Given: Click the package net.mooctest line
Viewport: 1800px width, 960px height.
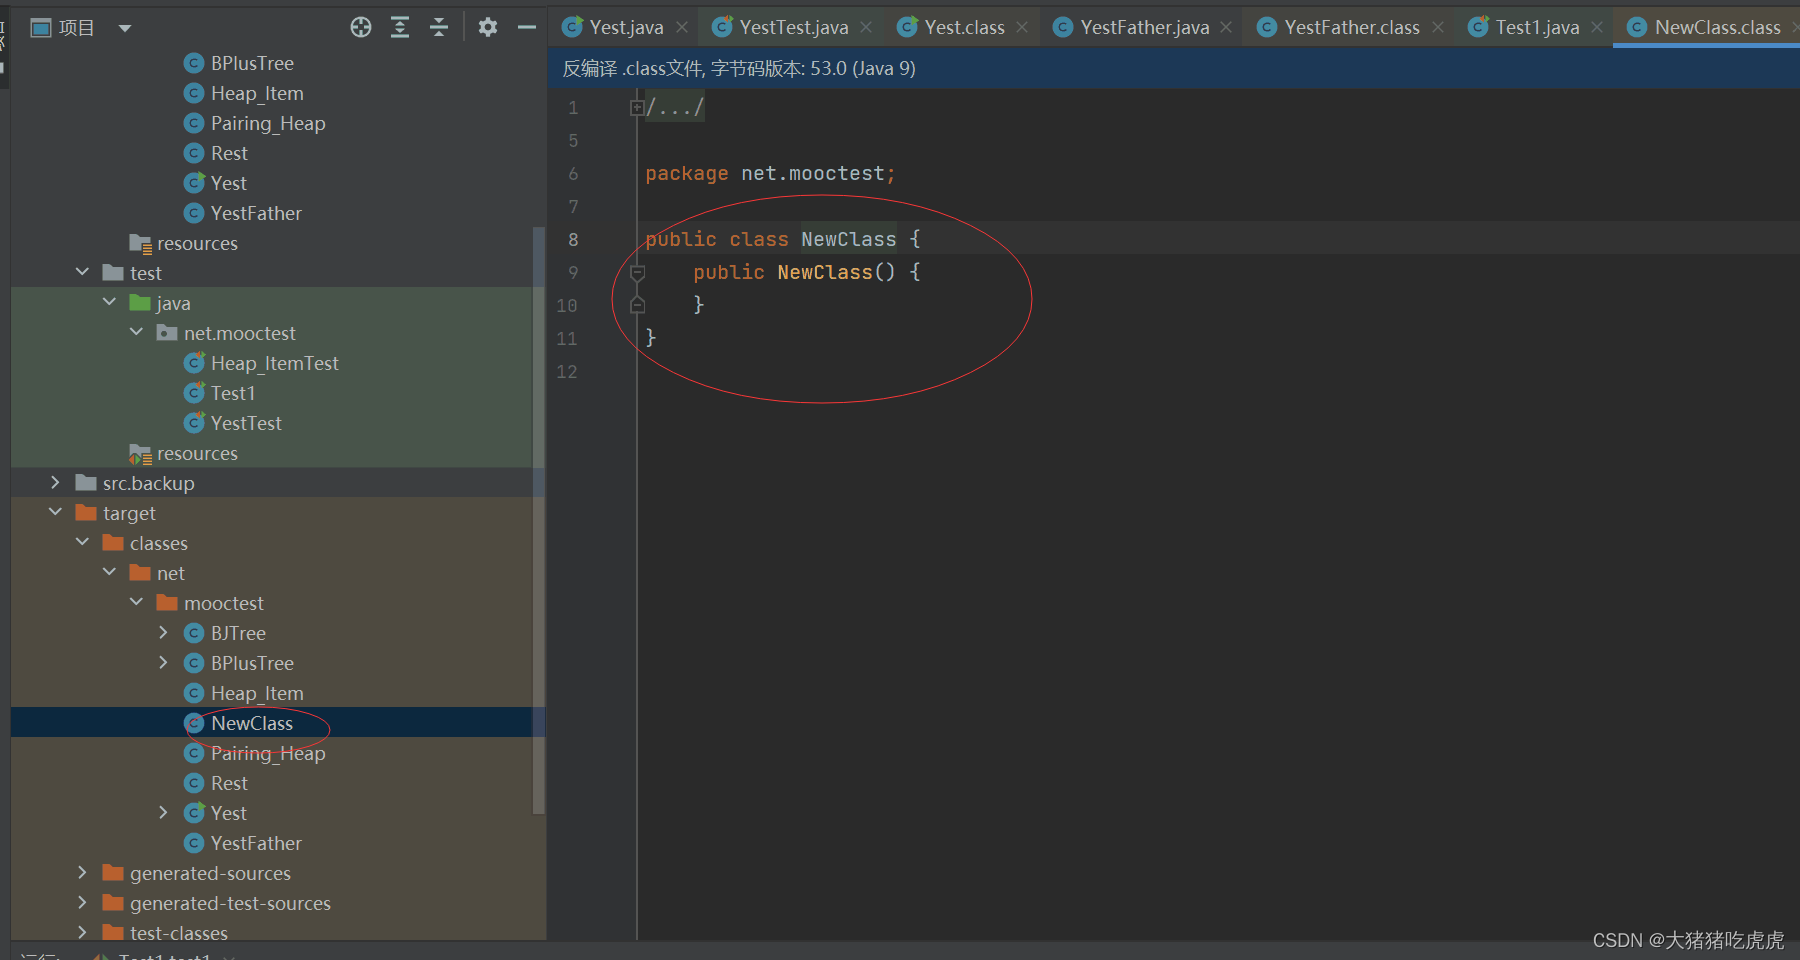Looking at the screenshot, I should point(770,173).
